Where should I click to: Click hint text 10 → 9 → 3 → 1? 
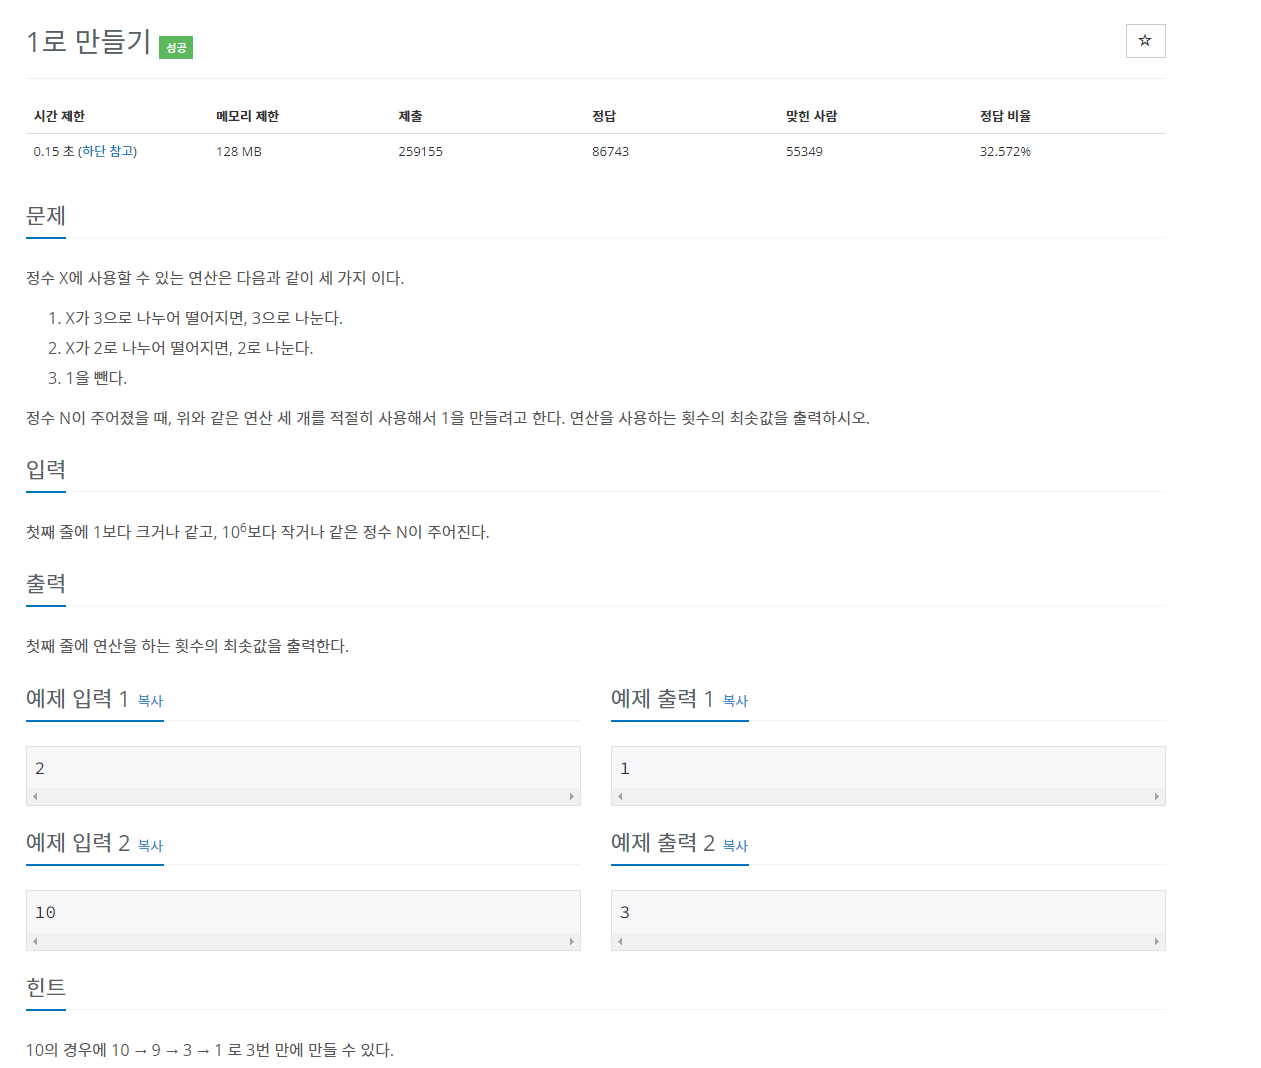pos(167,1050)
